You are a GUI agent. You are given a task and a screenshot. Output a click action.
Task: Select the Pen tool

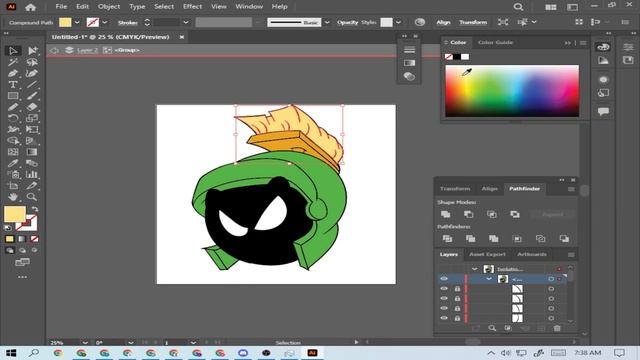click(13, 73)
